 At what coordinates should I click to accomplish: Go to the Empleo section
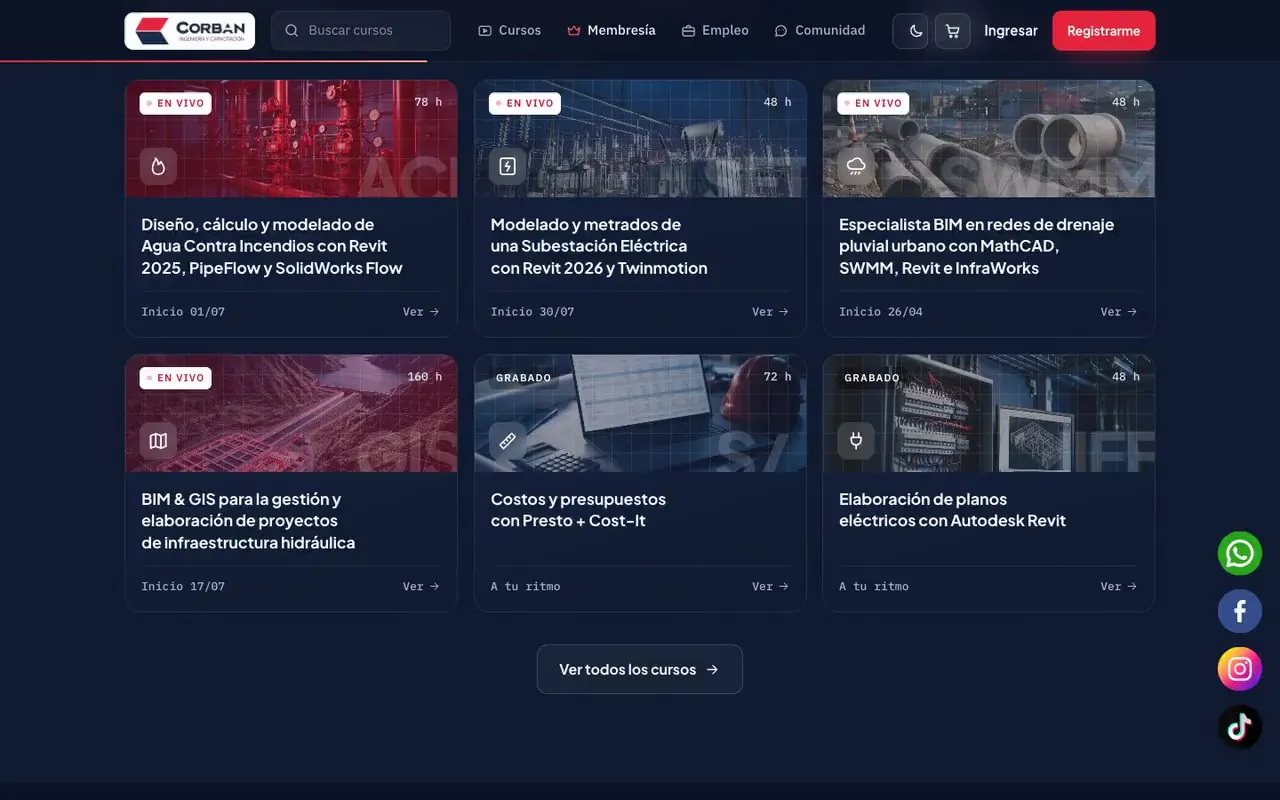pyautogui.click(x=715, y=31)
